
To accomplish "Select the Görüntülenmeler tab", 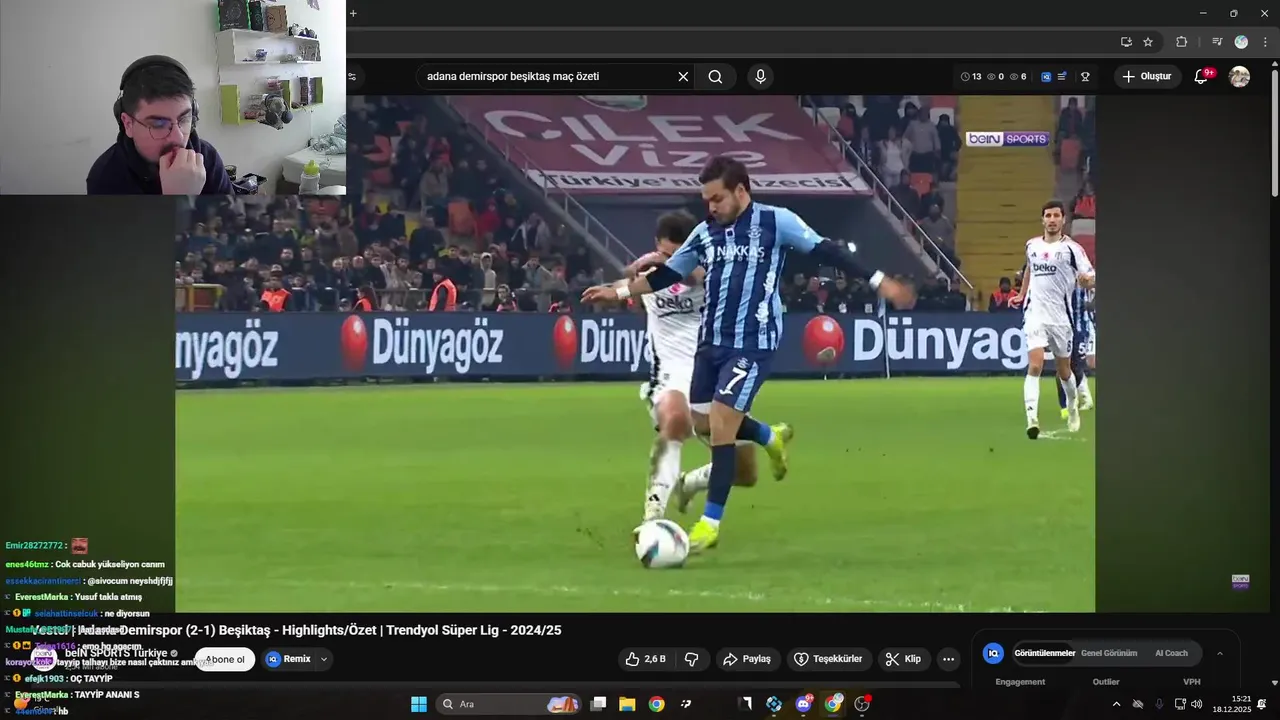I will click(1044, 653).
